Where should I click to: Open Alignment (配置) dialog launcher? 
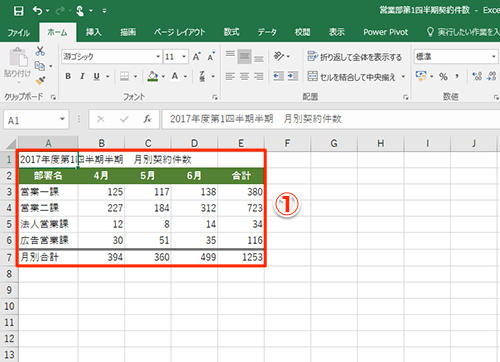click(x=406, y=97)
